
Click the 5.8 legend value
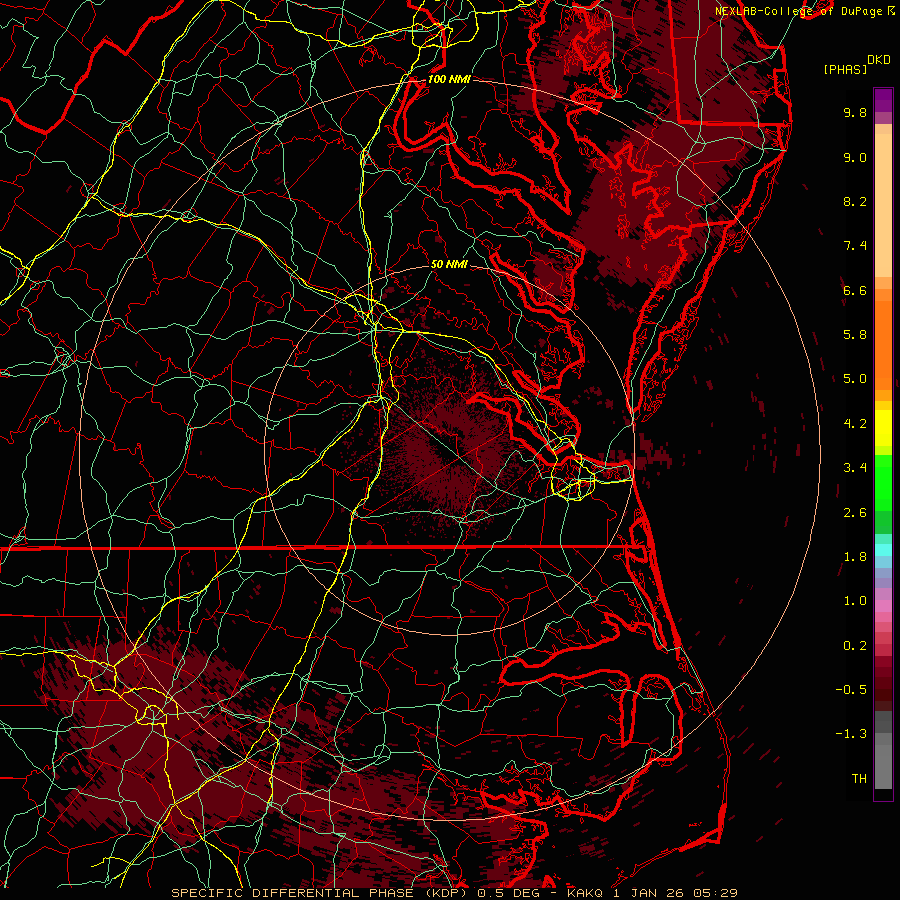[x=855, y=335]
